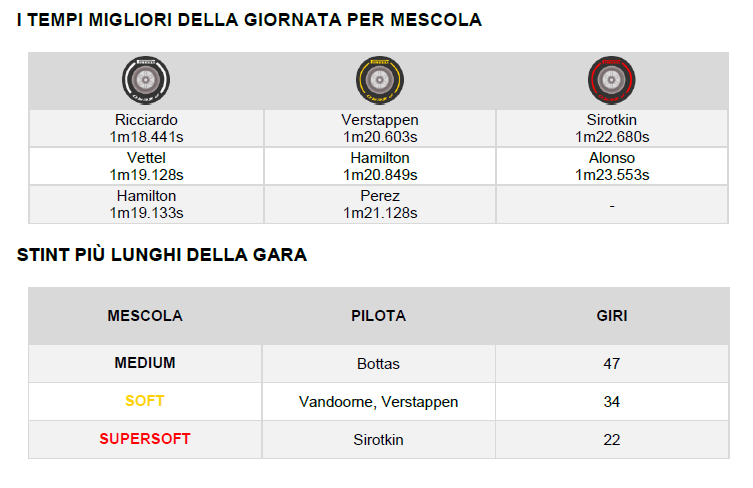Click the yellow SOFT compound label

pyautogui.click(x=145, y=401)
